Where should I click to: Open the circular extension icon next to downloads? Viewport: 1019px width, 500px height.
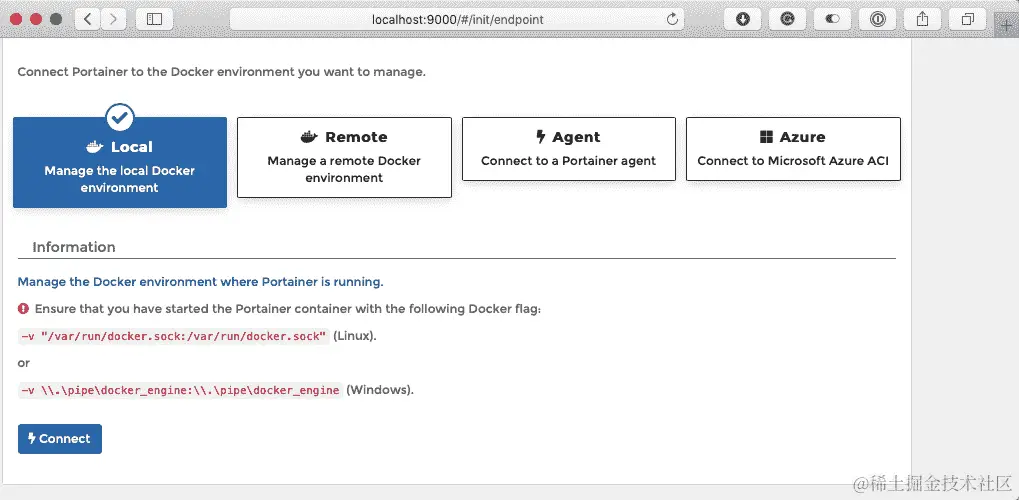click(788, 19)
